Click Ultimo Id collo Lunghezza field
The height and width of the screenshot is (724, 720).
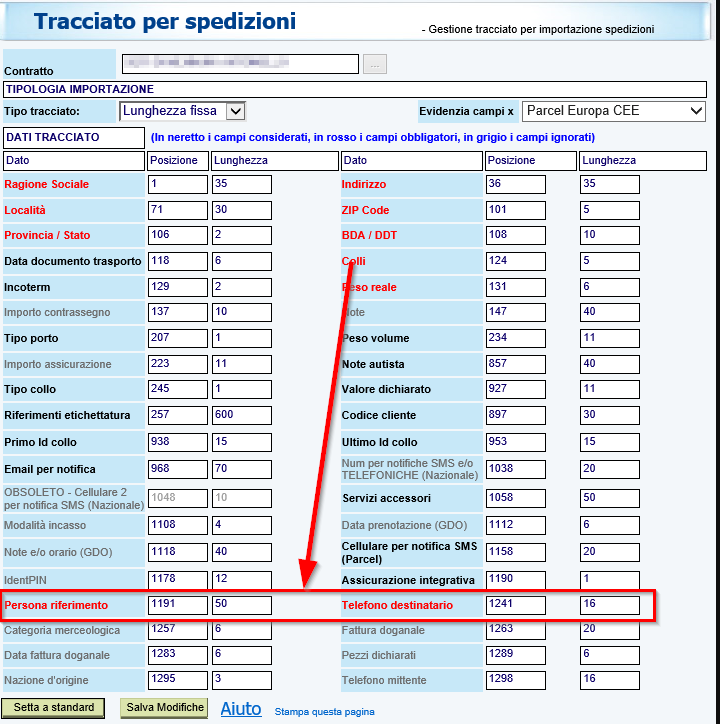point(610,442)
